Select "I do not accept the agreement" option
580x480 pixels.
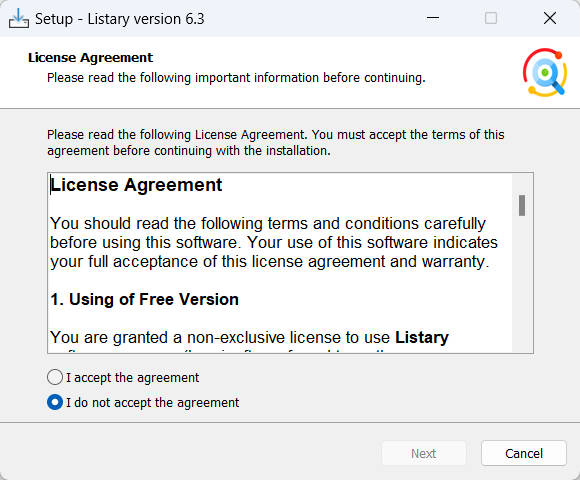point(55,402)
